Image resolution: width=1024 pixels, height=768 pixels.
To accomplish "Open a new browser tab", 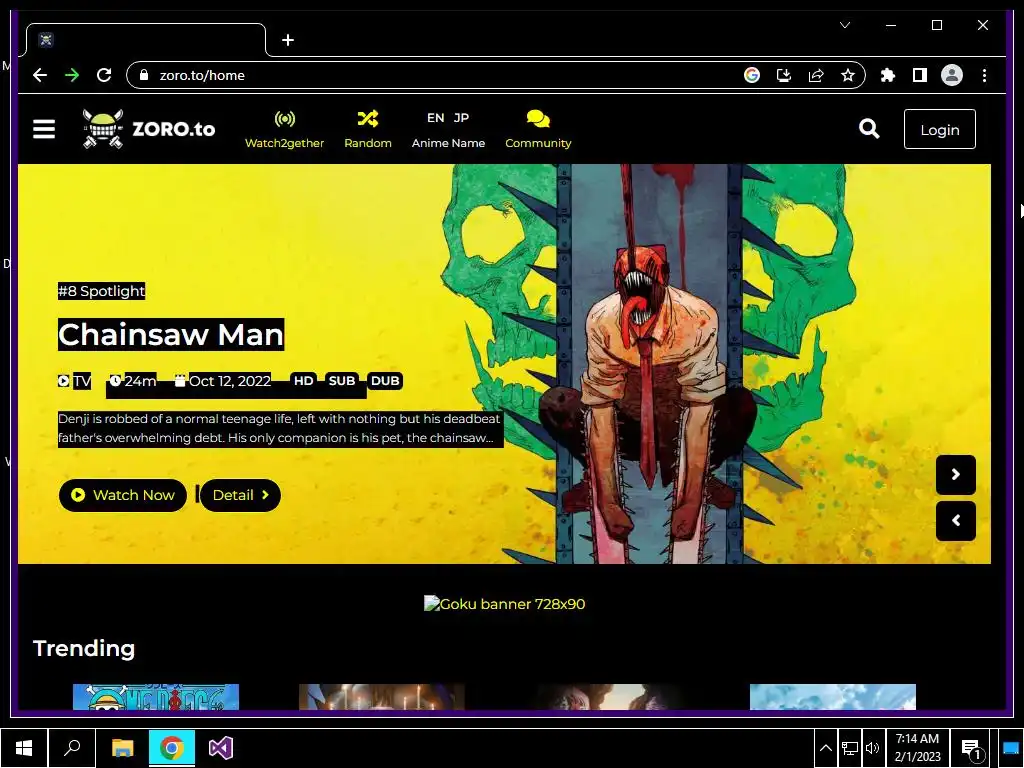I will 288,40.
